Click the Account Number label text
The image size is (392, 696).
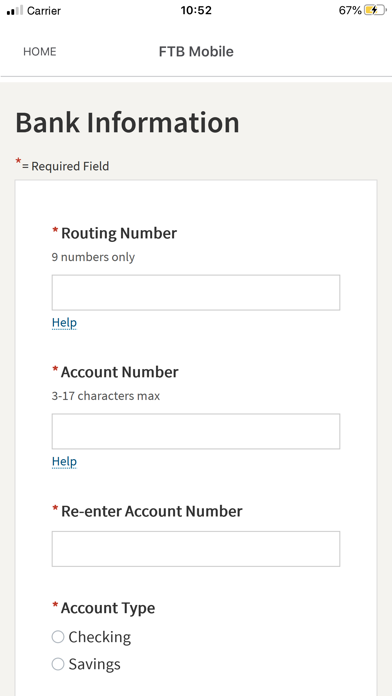(x=119, y=372)
